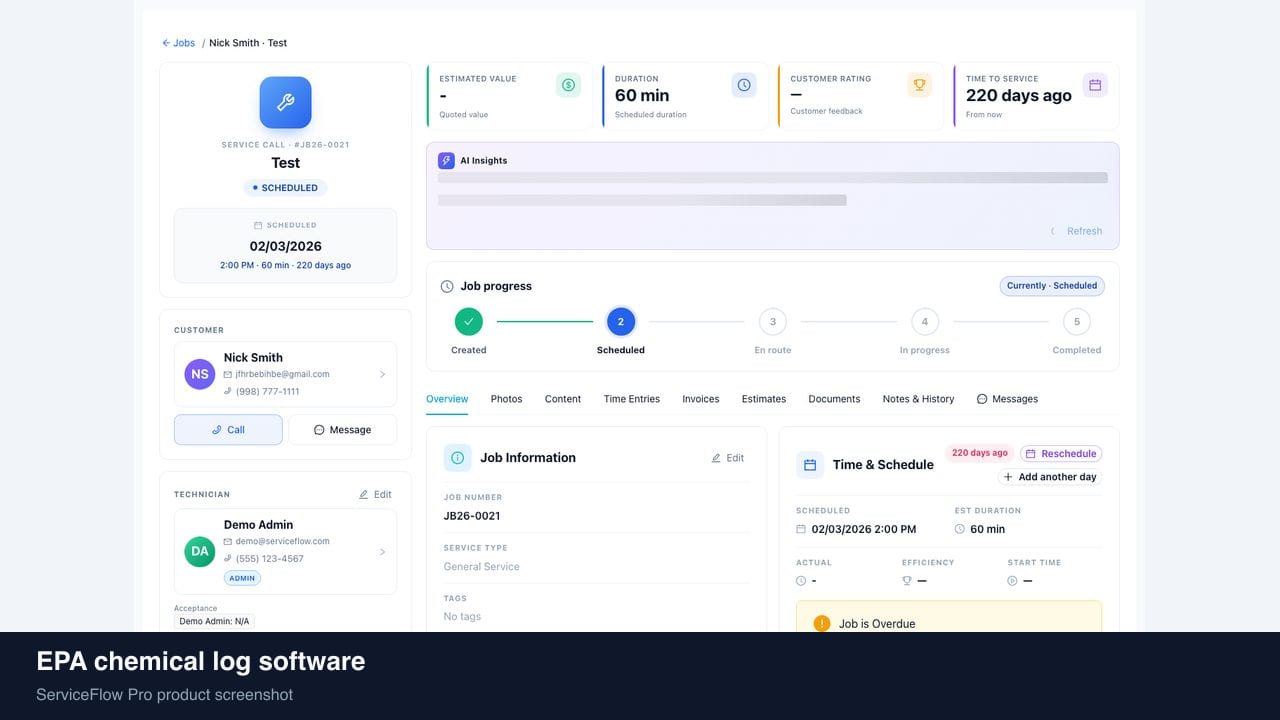Open the Messages tab
This screenshot has width=1280, height=720.
click(1007, 399)
